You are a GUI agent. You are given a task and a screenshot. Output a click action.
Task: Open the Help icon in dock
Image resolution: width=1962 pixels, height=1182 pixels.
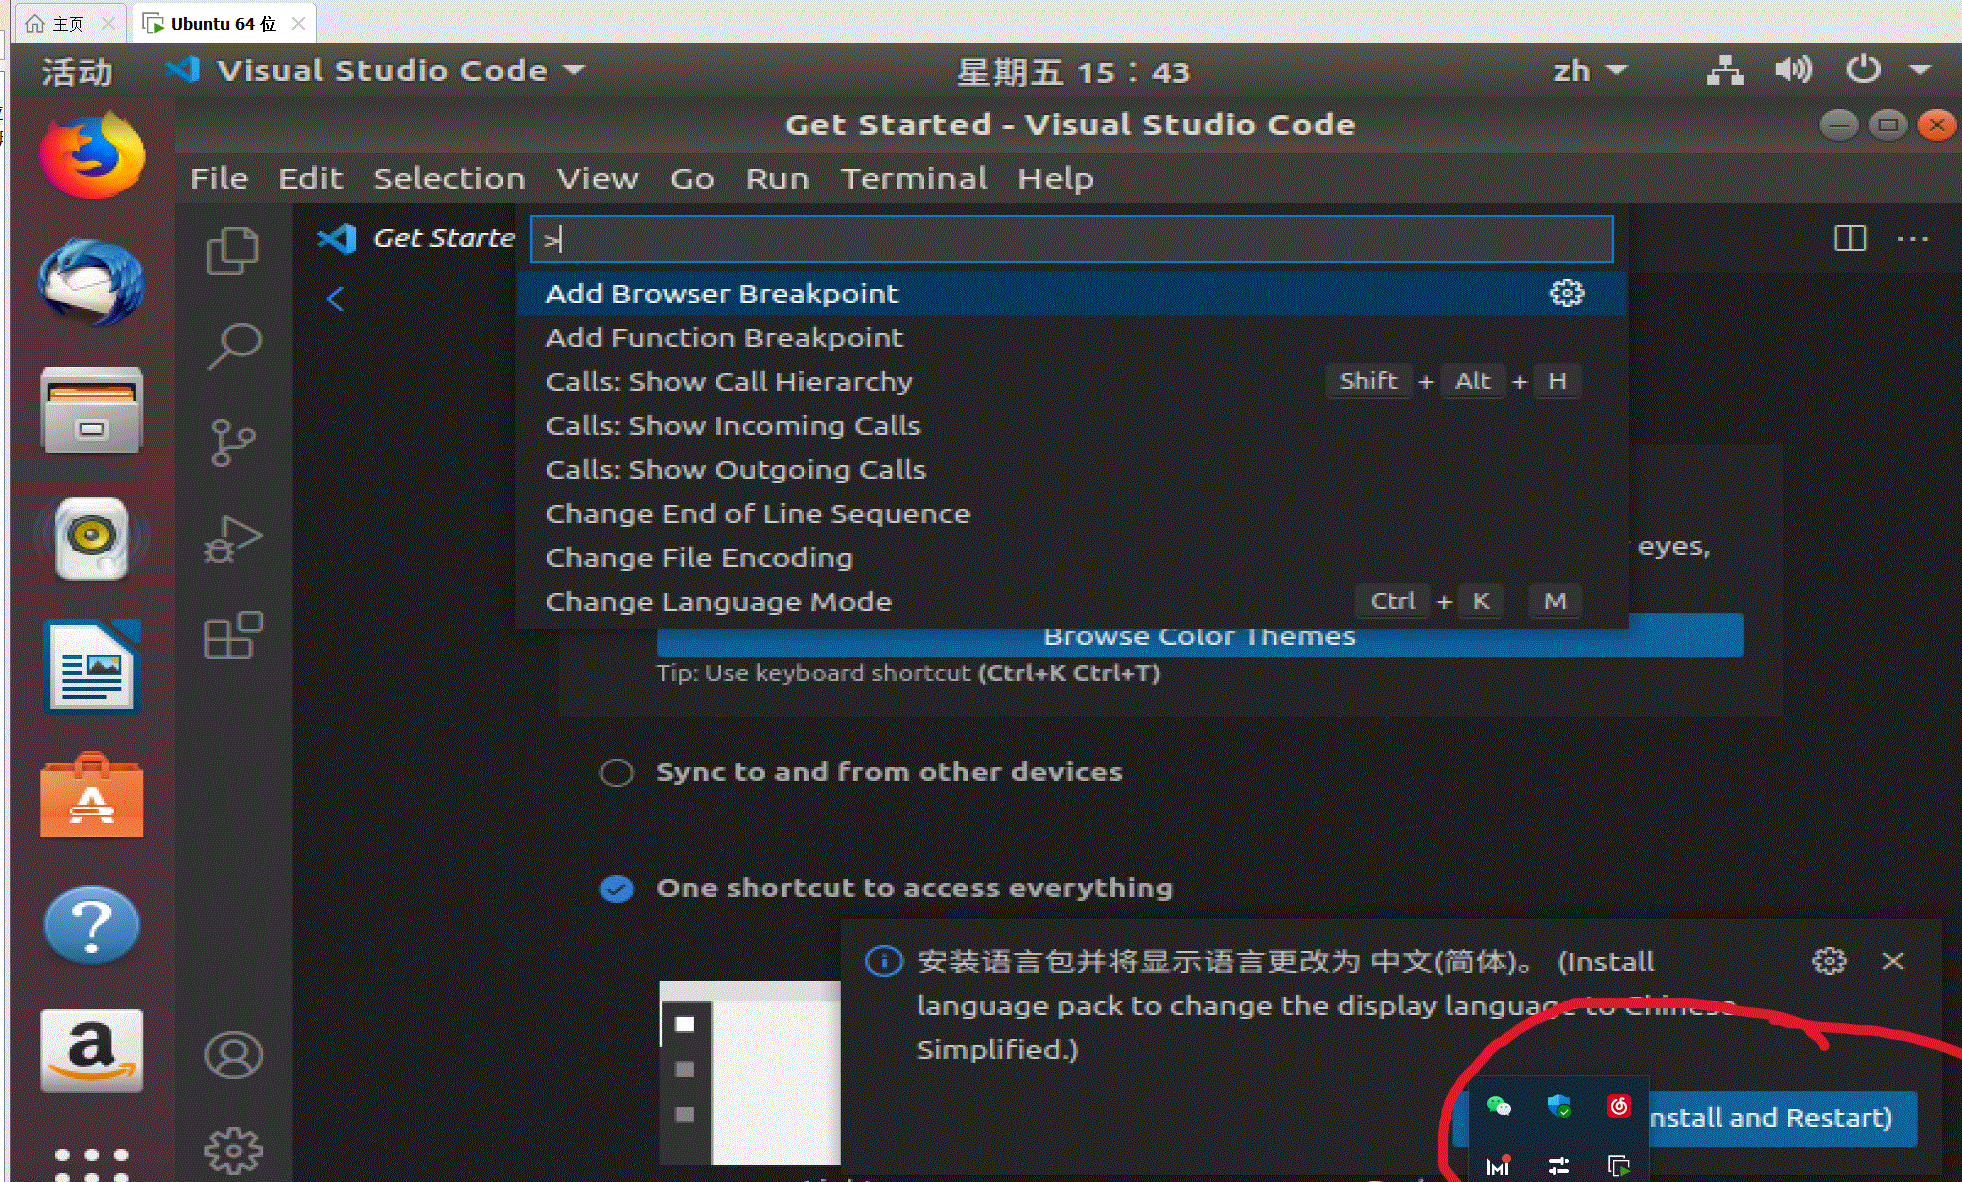click(x=92, y=925)
